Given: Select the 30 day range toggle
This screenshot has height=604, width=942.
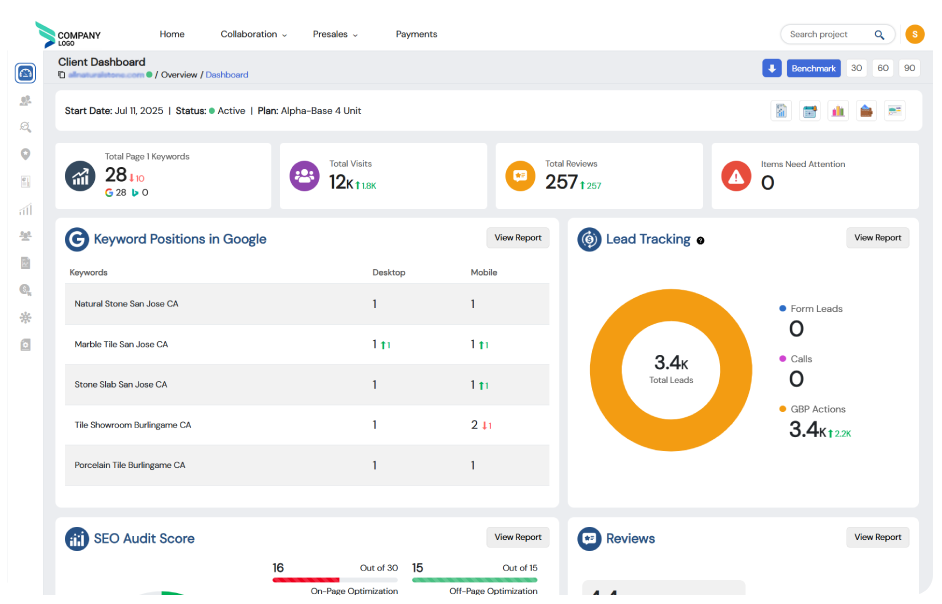Looking at the screenshot, I should click(856, 68).
